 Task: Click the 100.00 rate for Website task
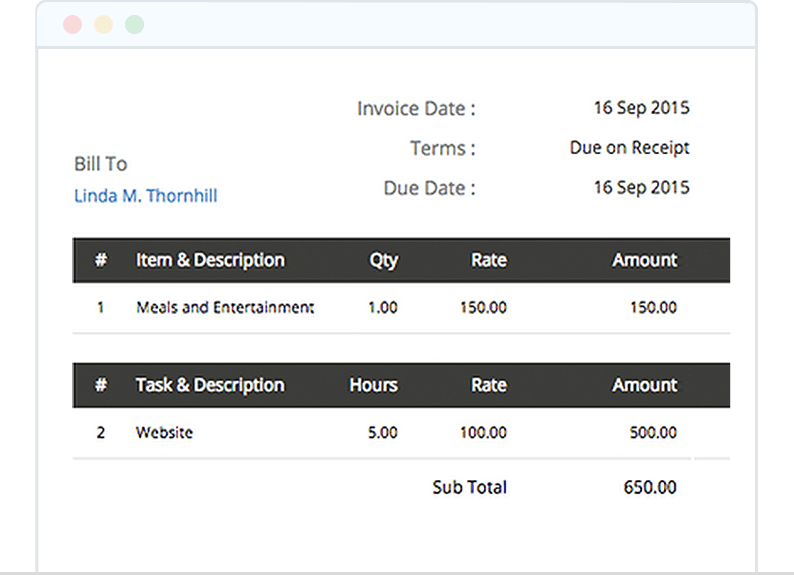(483, 433)
